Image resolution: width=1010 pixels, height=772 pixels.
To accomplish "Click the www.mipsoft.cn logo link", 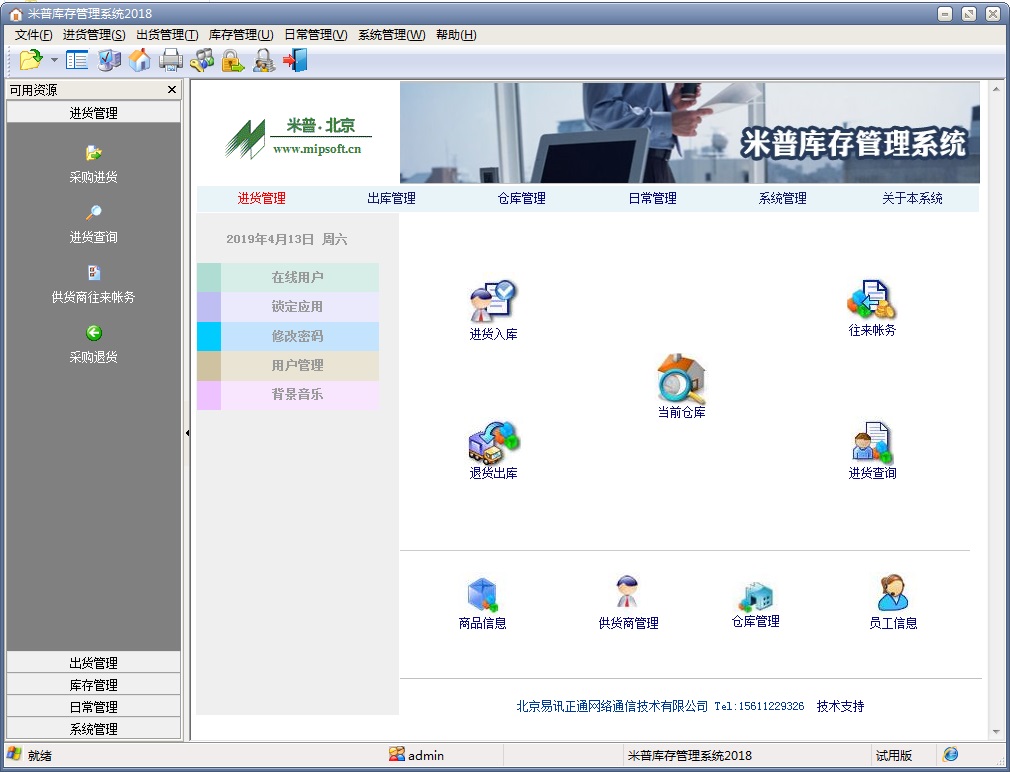I will (x=317, y=149).
